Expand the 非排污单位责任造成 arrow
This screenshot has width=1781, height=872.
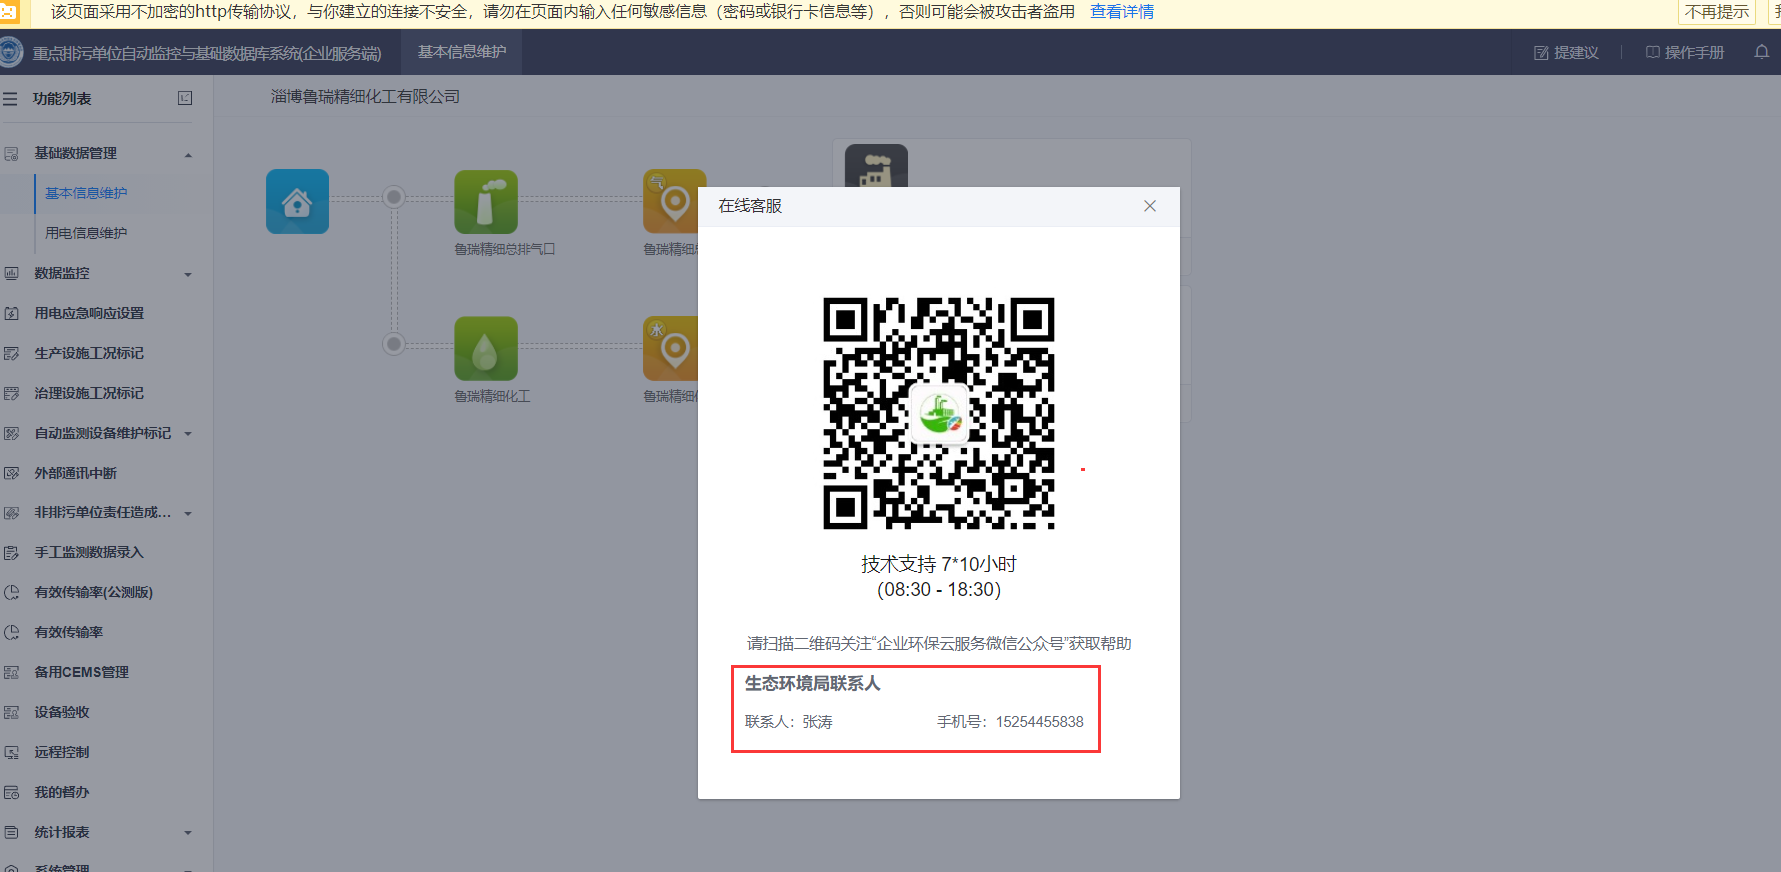pyautogui.click(x=188, y=514)
